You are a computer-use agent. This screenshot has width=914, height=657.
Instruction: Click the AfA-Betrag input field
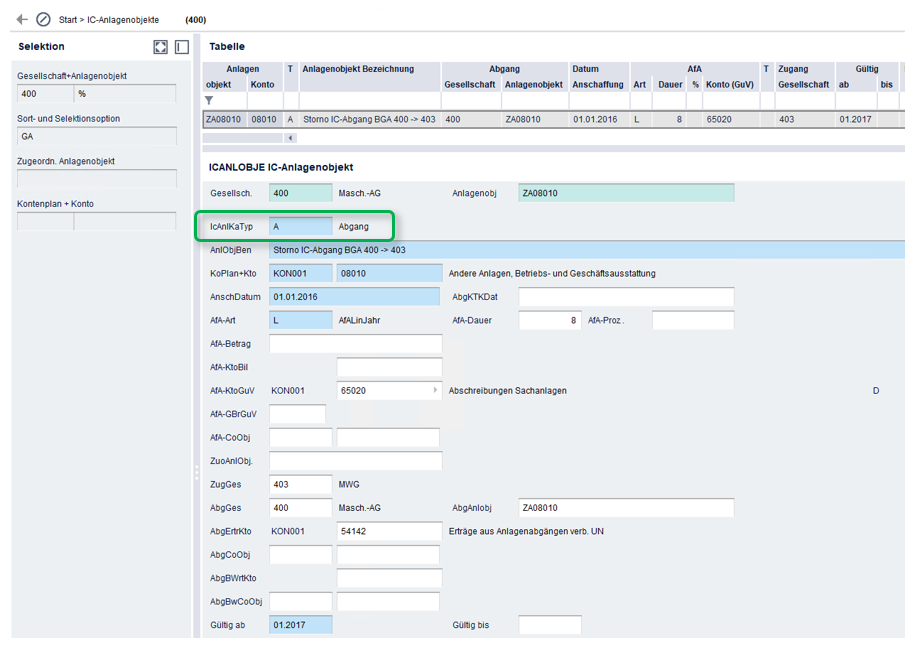(356, 344)
